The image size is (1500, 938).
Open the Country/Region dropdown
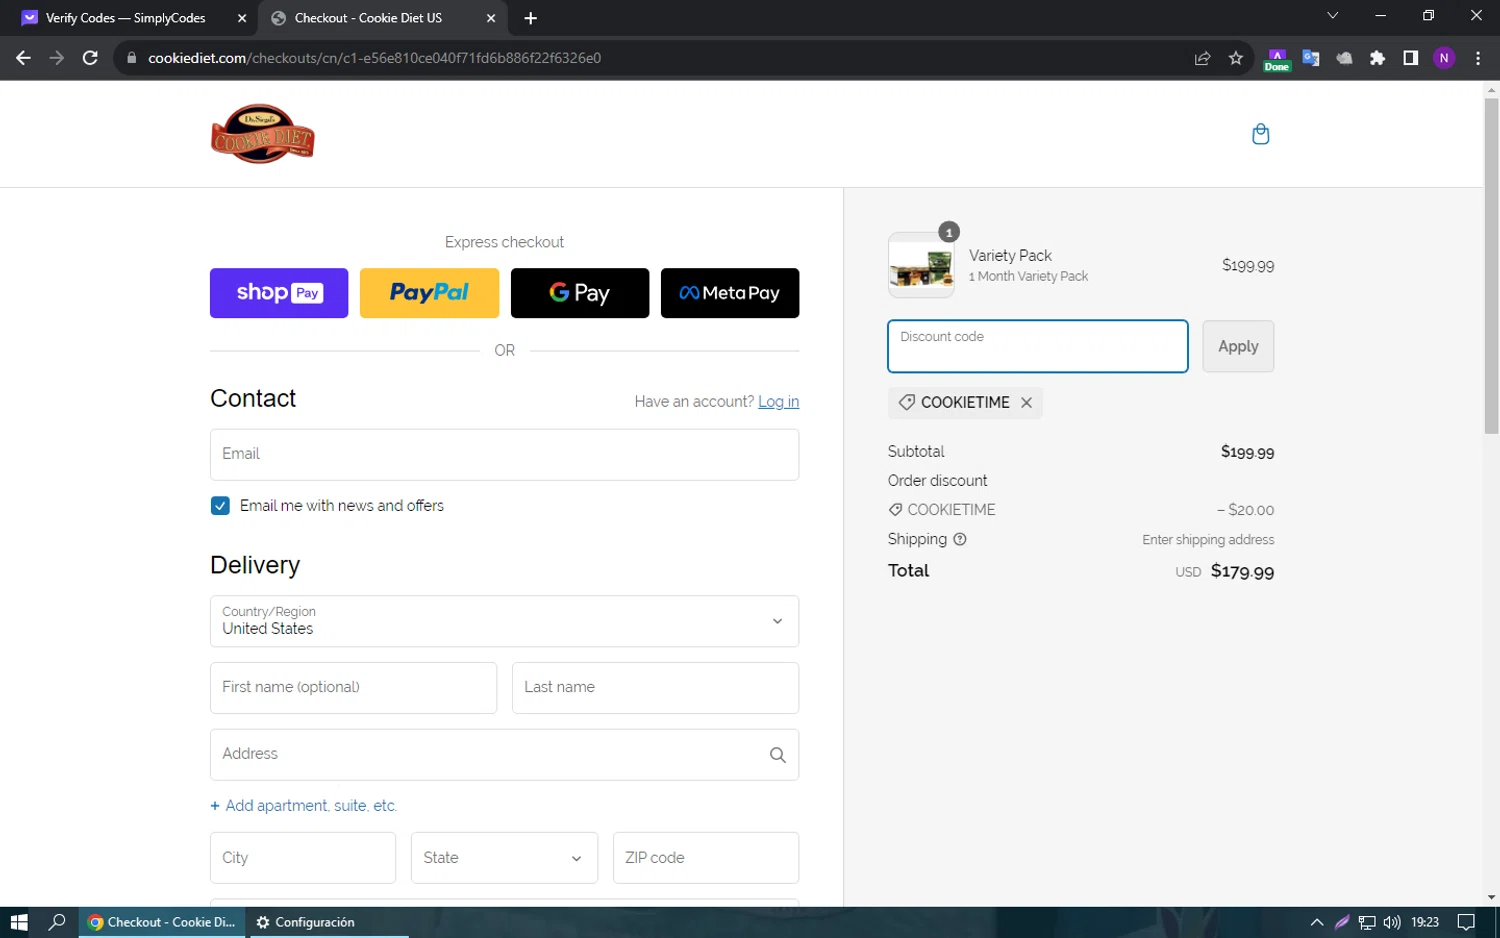click(504, 621)
